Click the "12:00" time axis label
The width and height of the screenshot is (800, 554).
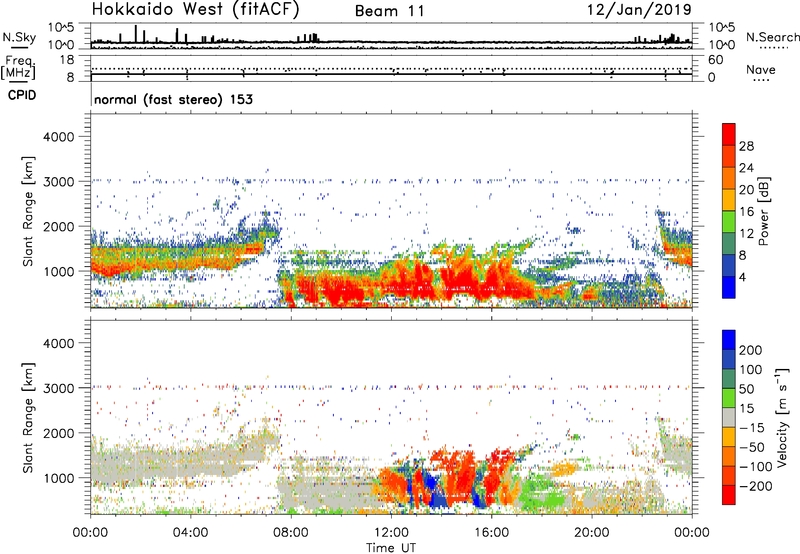tap(391, 533)
